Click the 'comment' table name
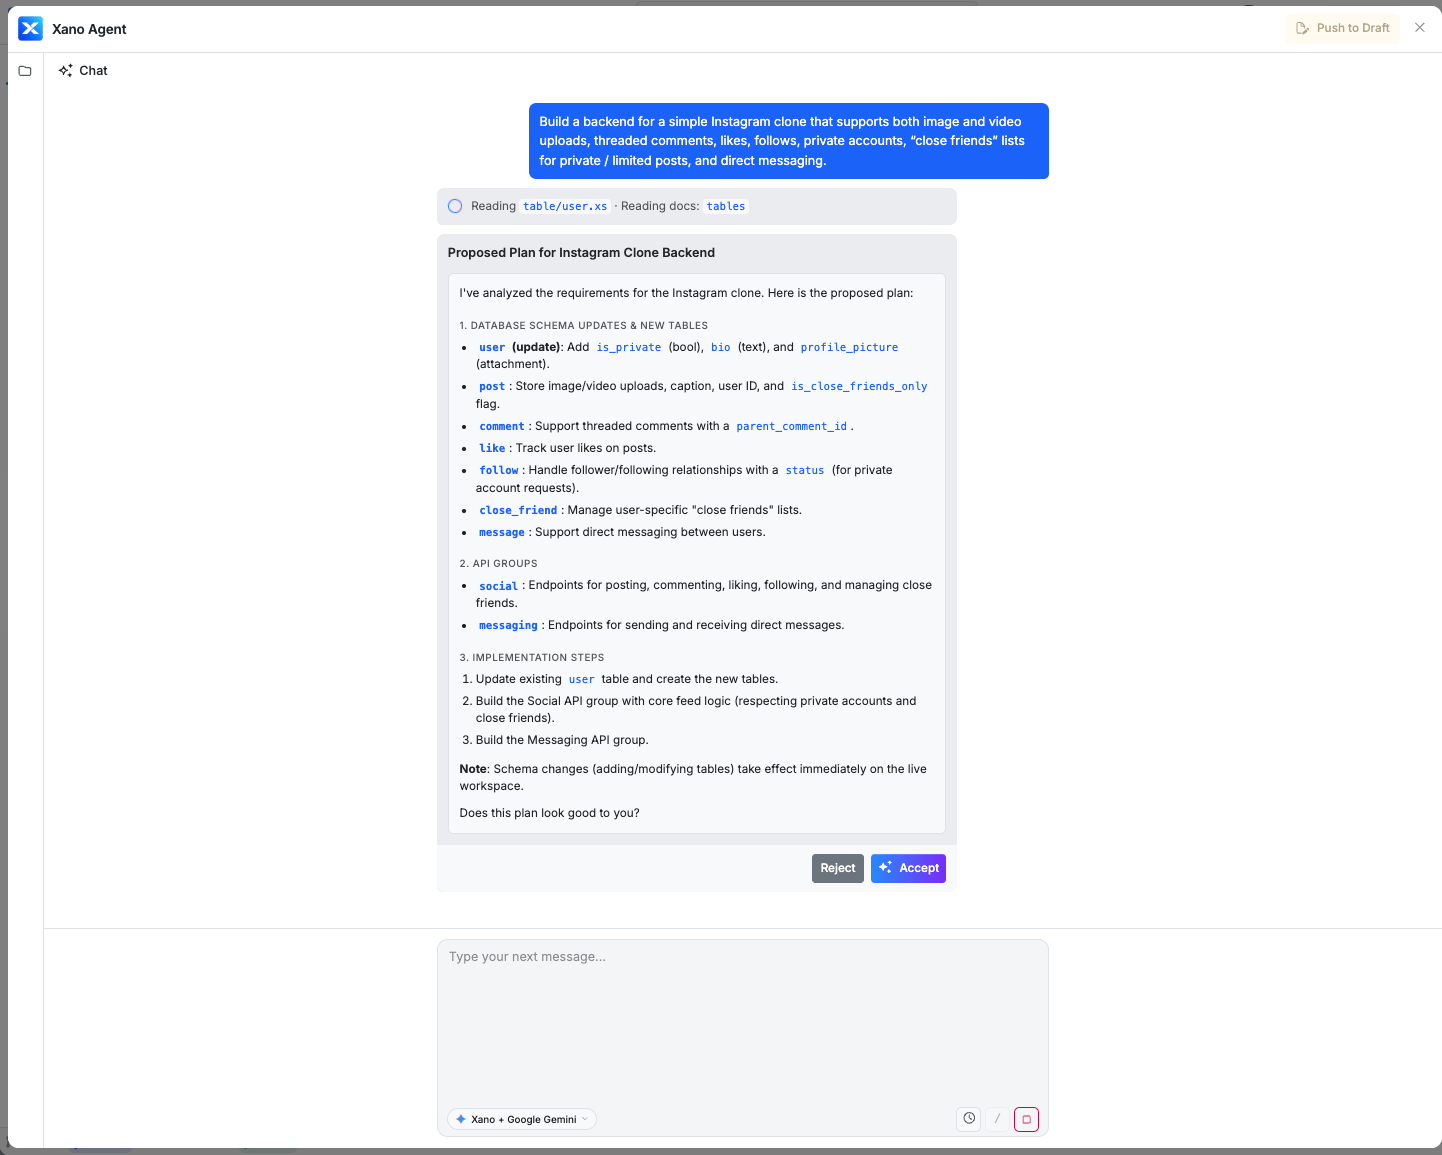 click(x=502, y=426)
